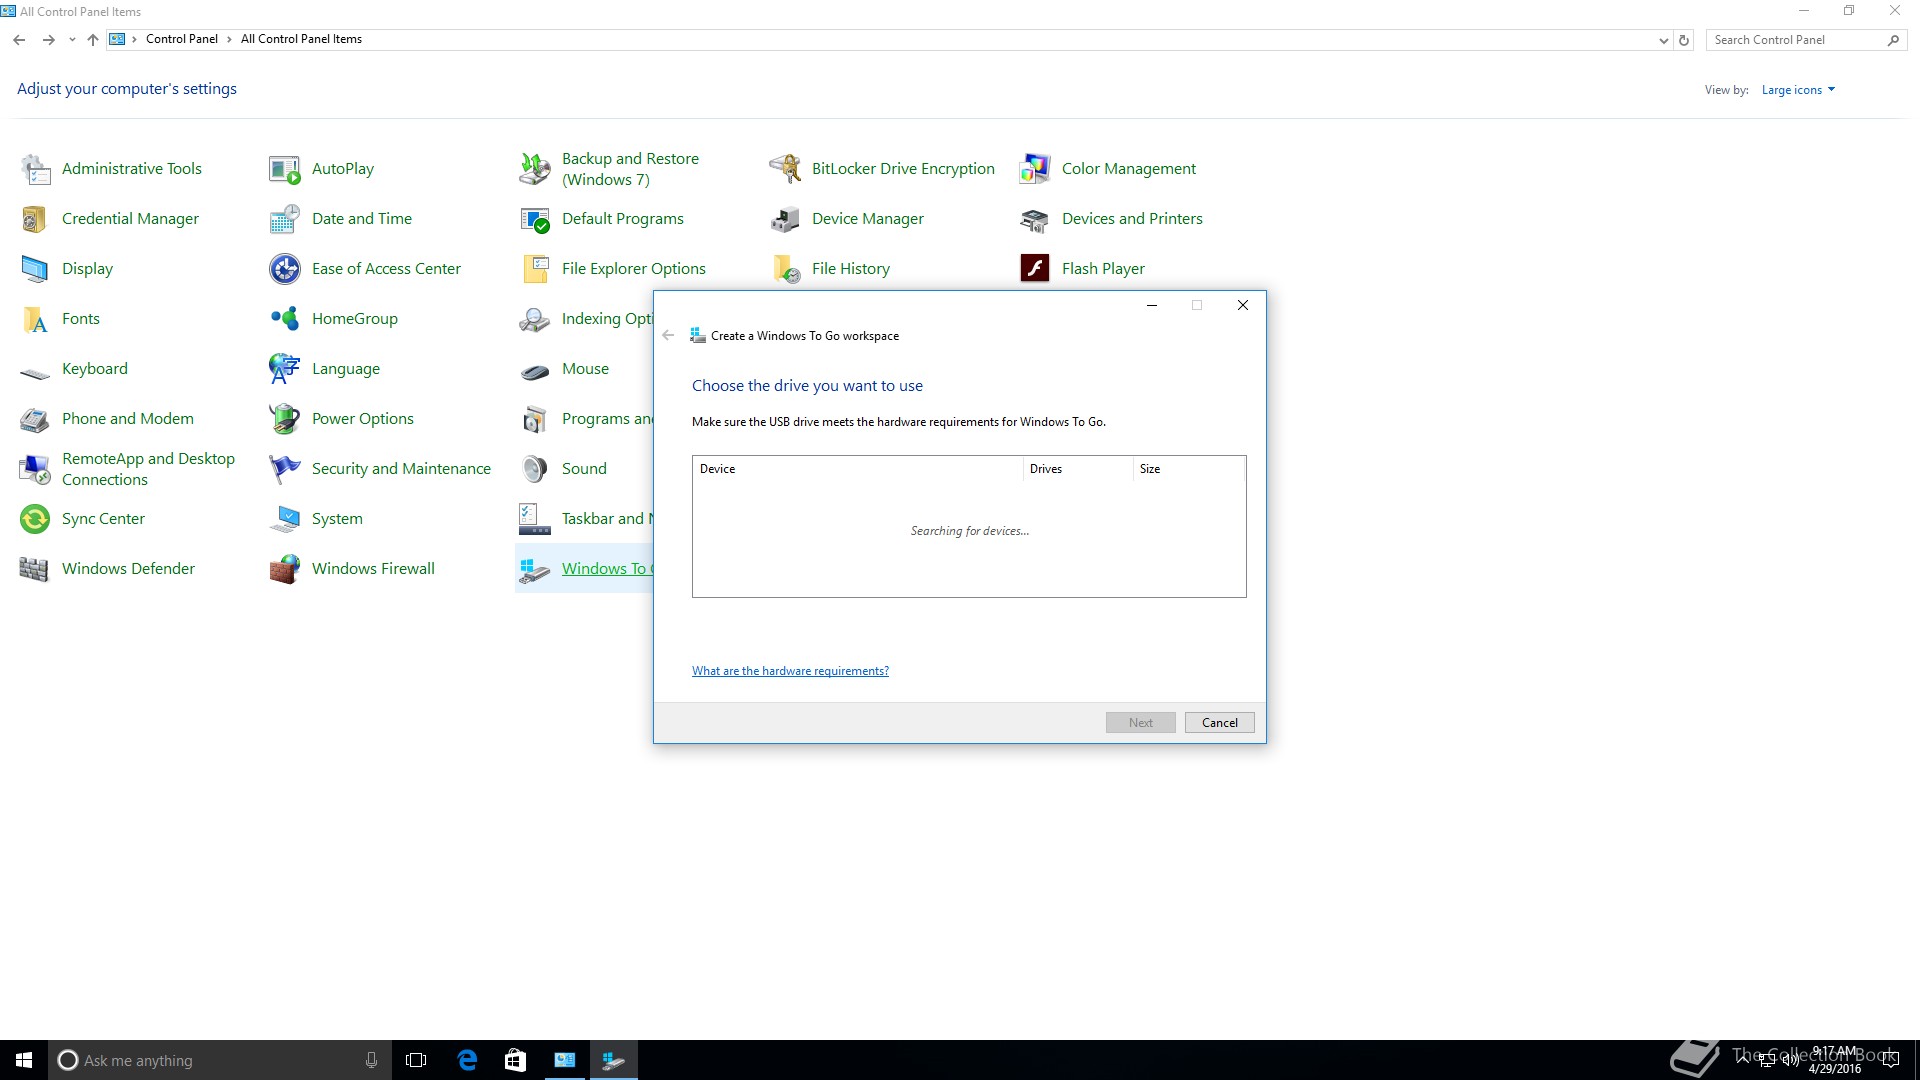Click Cancel in Windows To Go dialog
Viewport: 1920px width, 1080px height.
click(1219, 723)
